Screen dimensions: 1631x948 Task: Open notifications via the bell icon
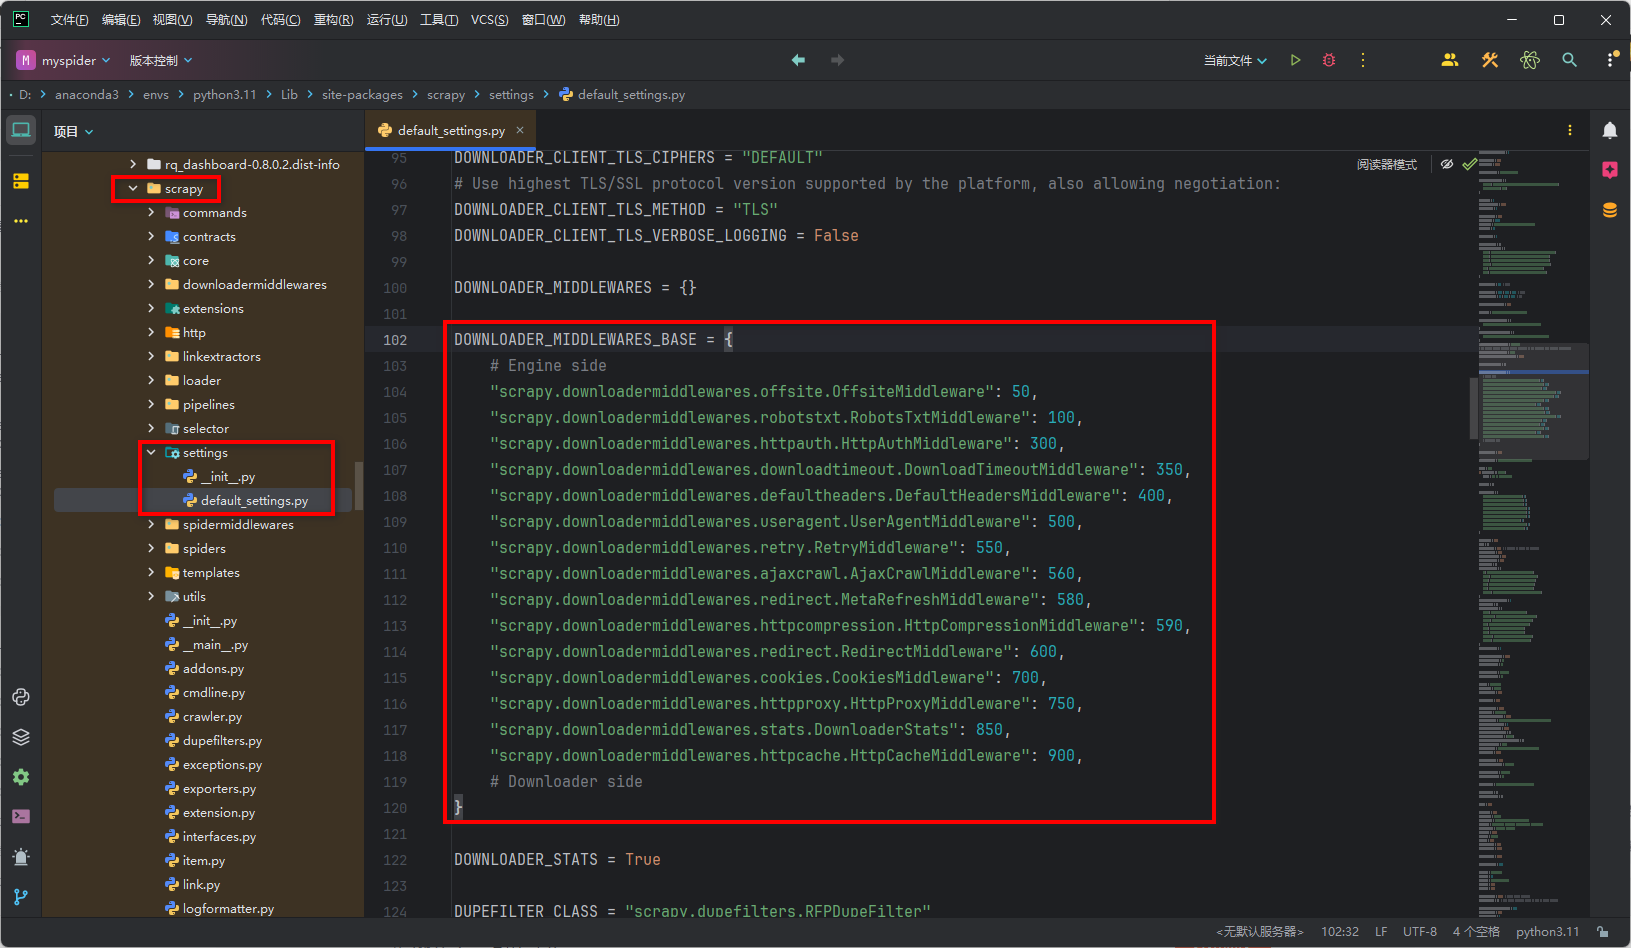(x=1610, y=130)
